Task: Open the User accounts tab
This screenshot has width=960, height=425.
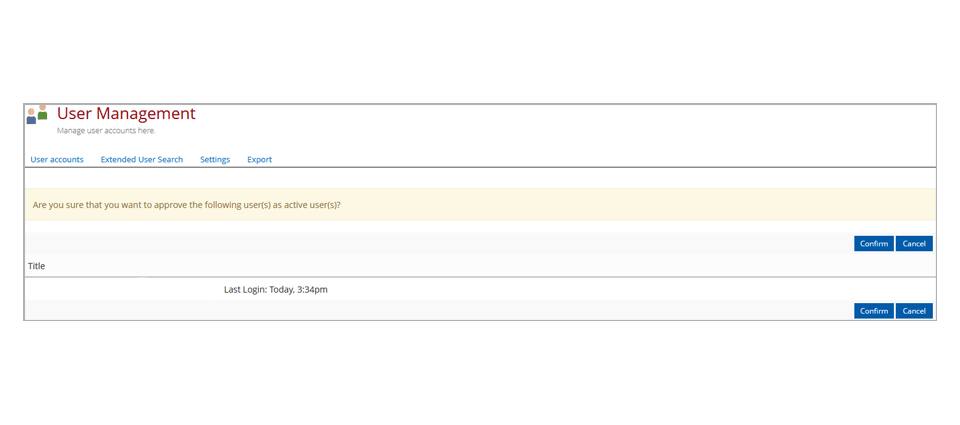Action: [57, 159]
